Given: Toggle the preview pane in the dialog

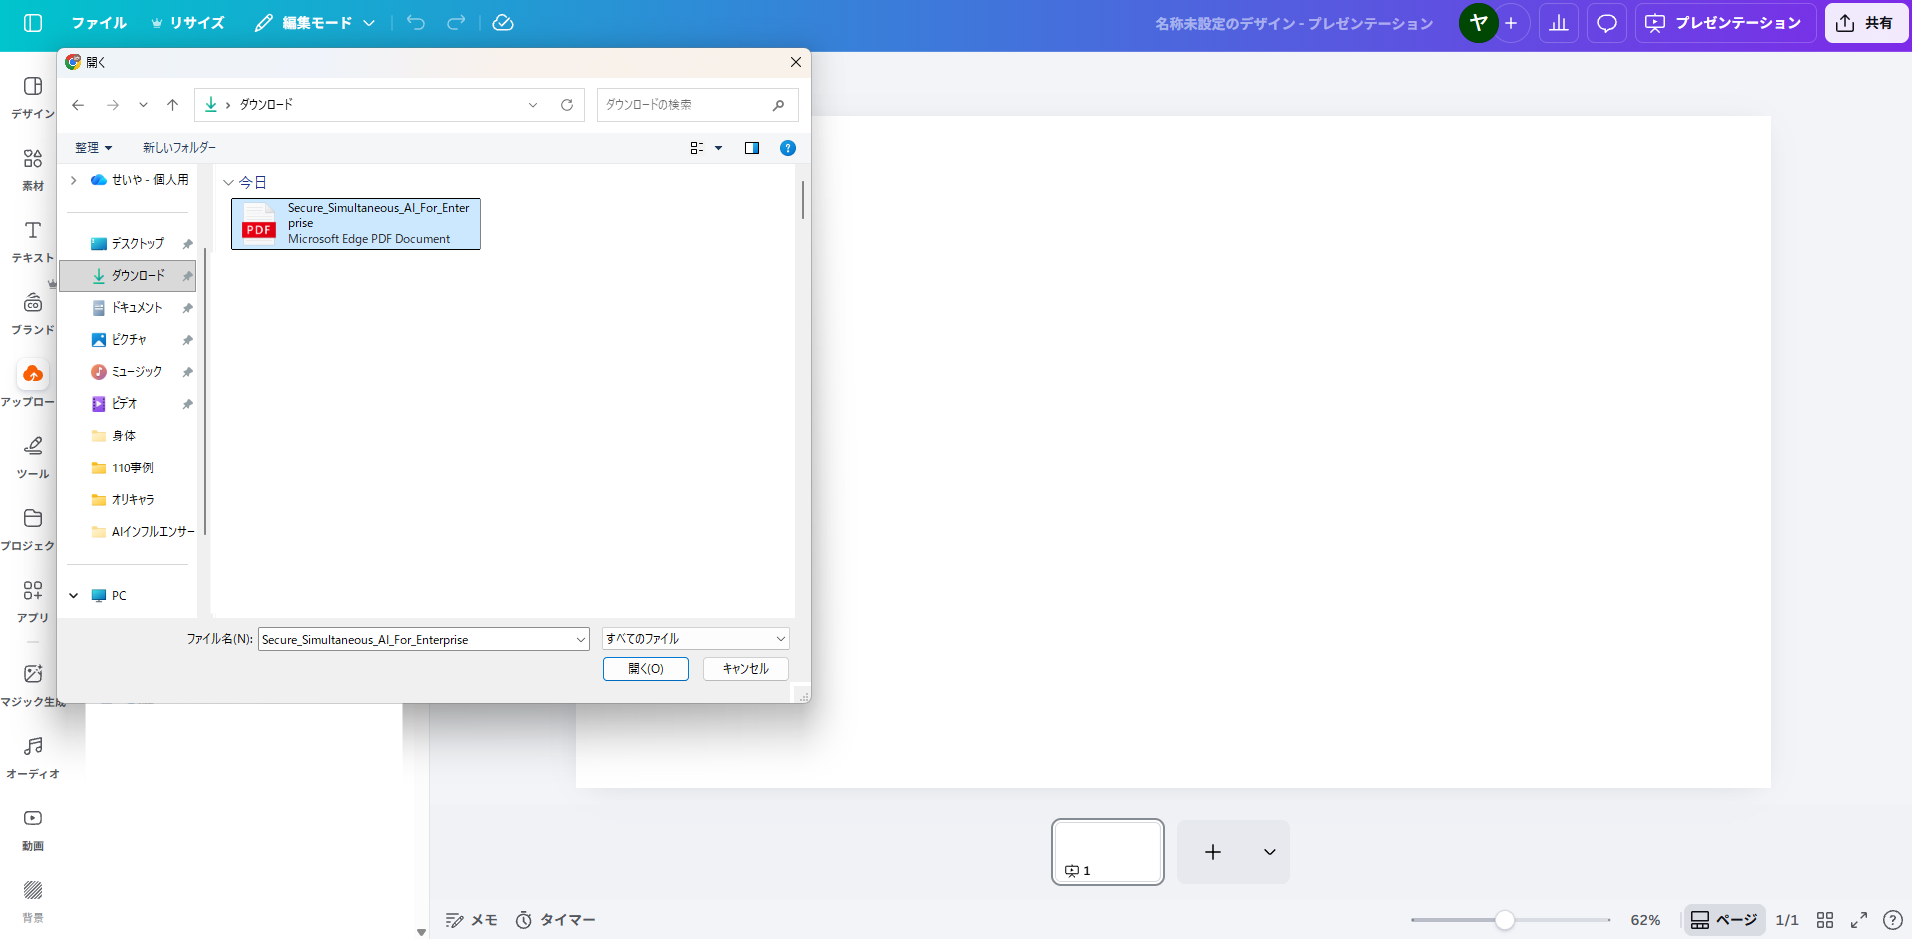Looking at the screenshot, I should coord(752,147).
